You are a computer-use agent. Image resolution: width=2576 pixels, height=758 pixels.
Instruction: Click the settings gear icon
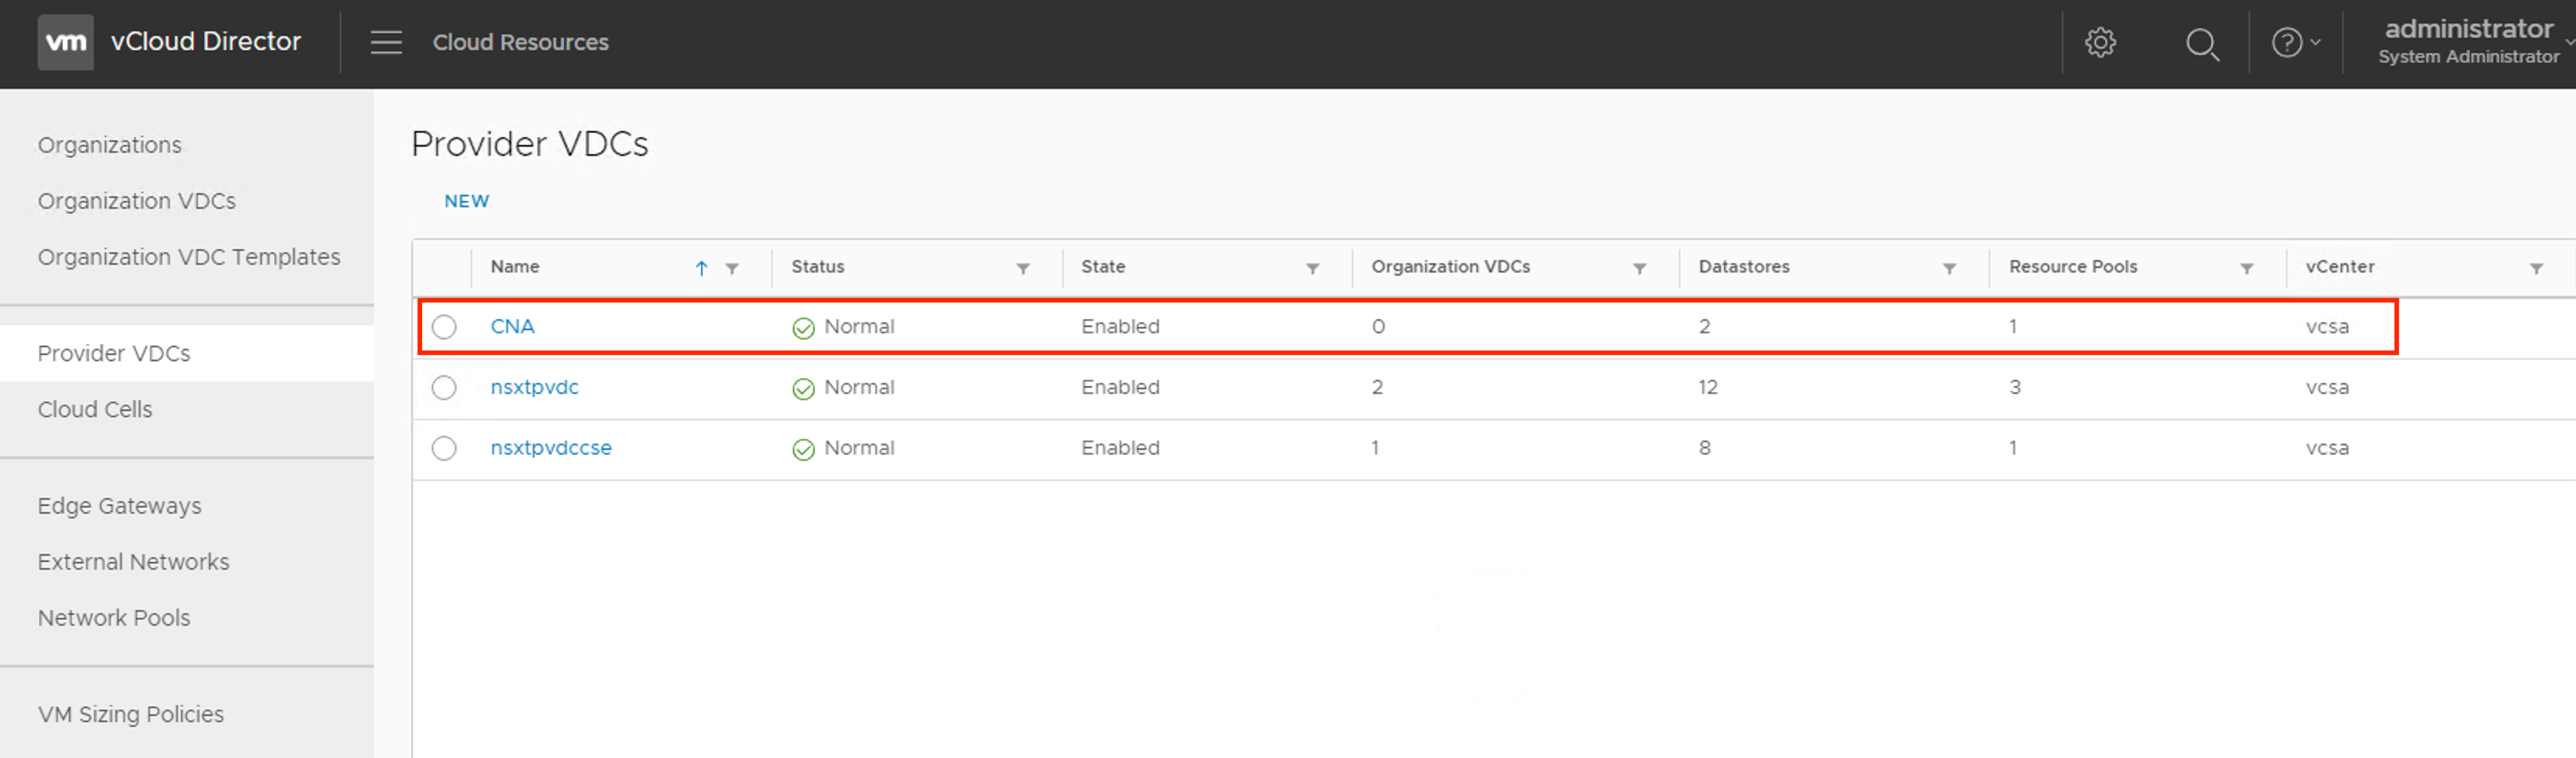click(x=2100, y=42)
